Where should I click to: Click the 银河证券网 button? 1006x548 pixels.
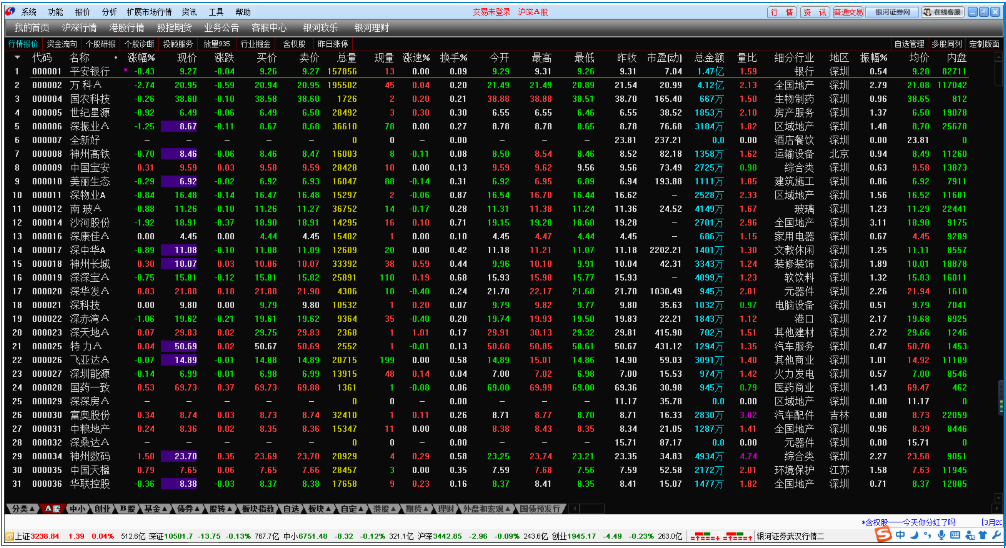click(x=893, y=12)
